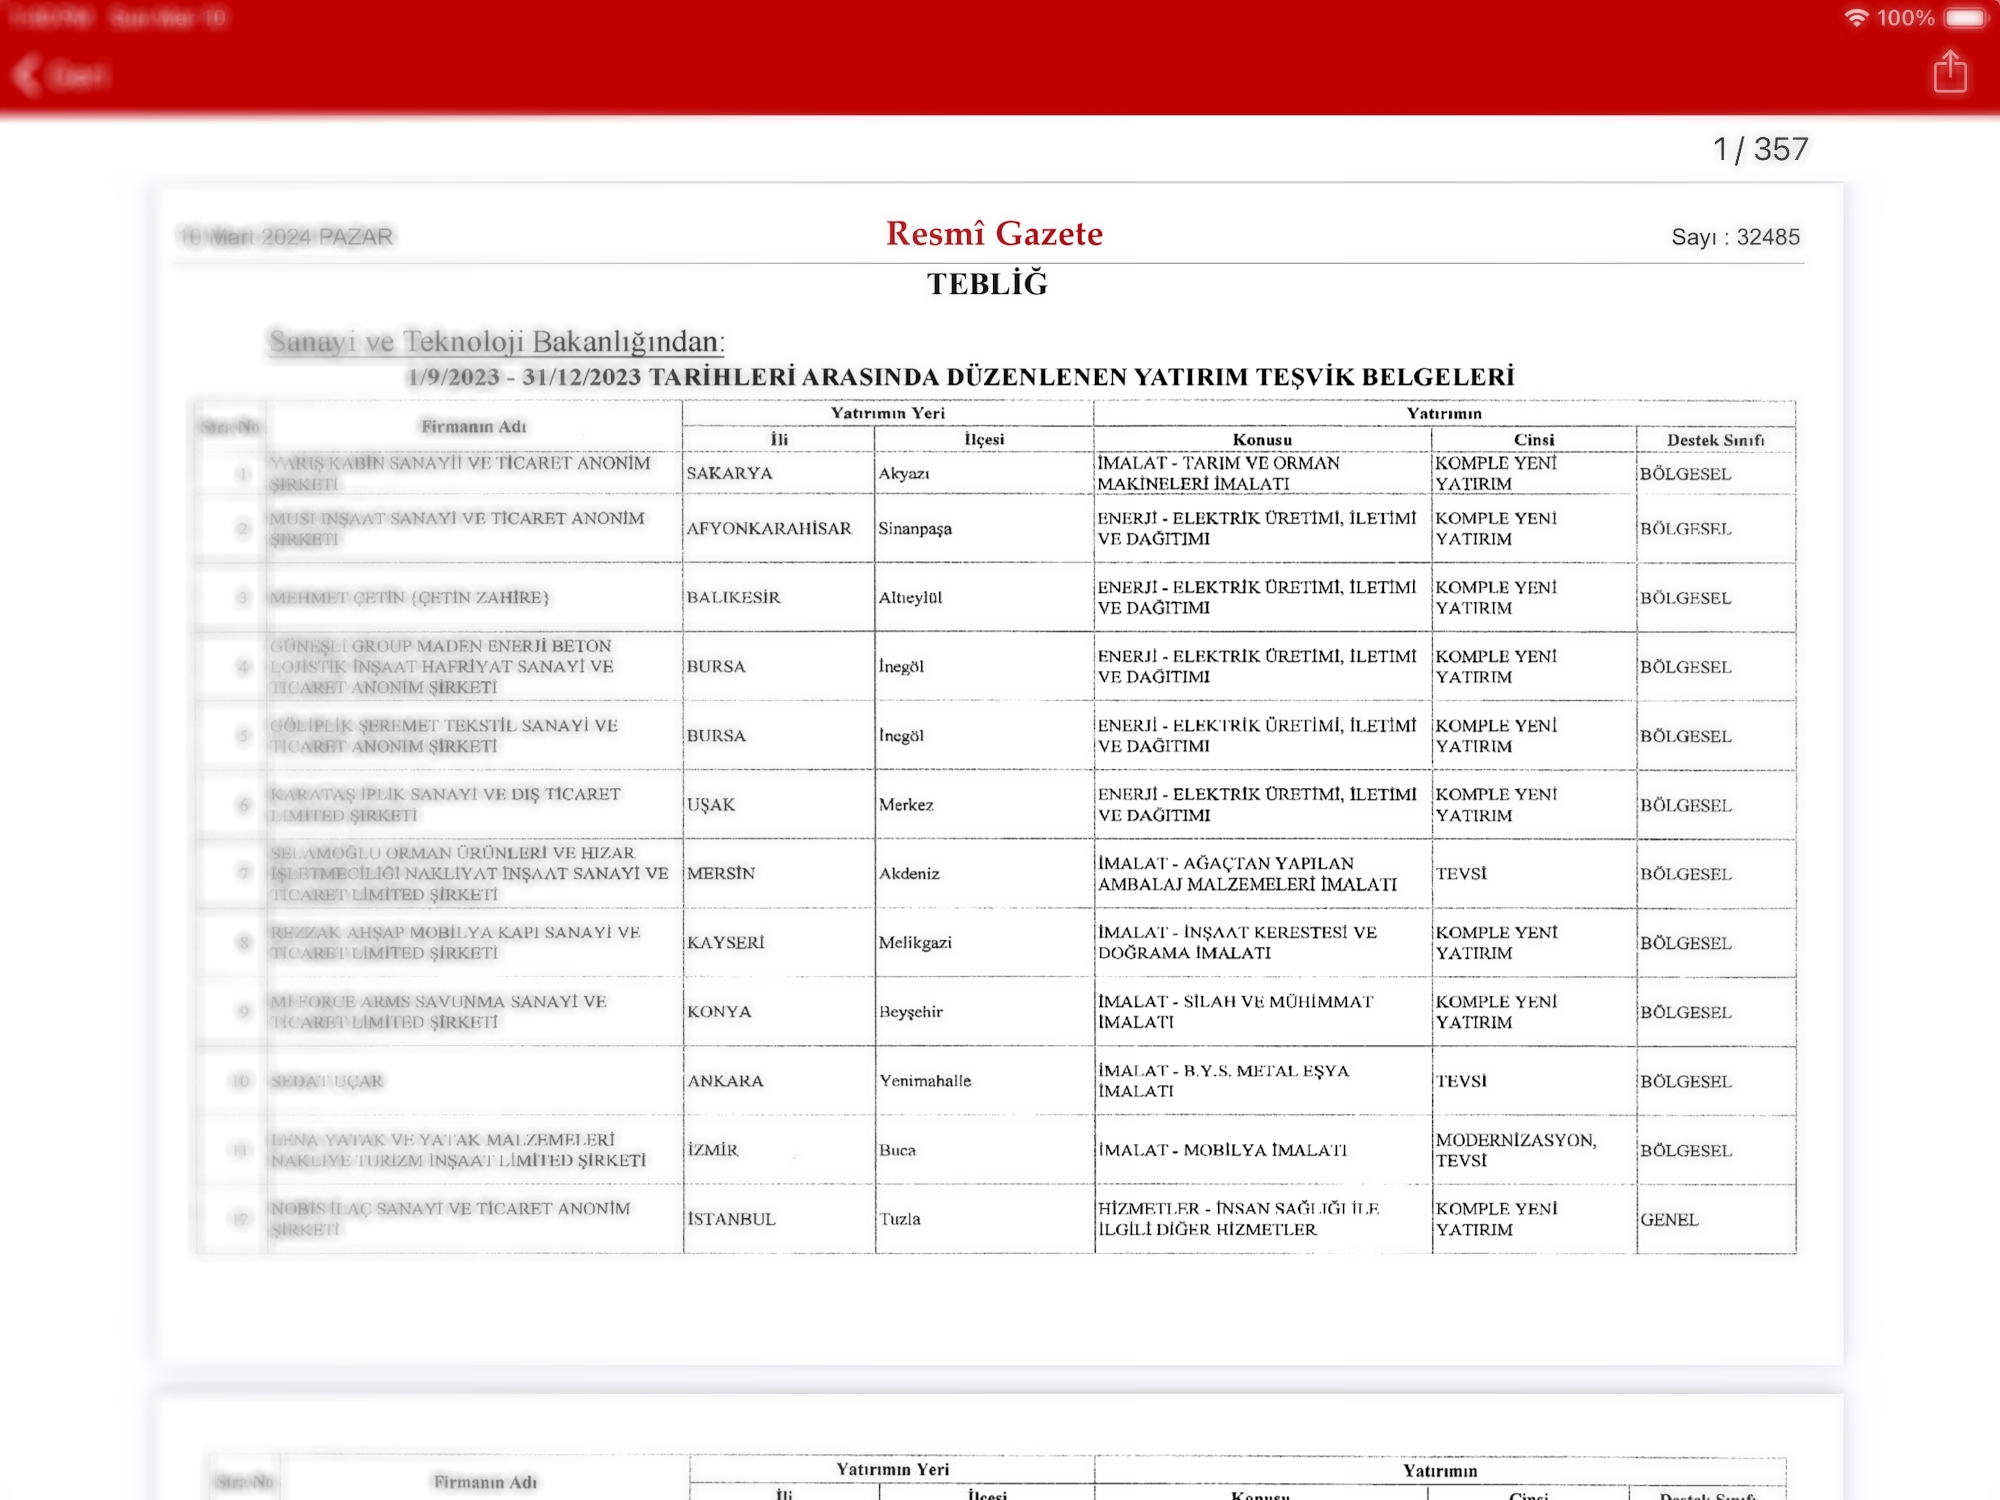
Task: Tap the YATIRIM TEŞVİK BELGELERİ title line
Action: point(960,377)
